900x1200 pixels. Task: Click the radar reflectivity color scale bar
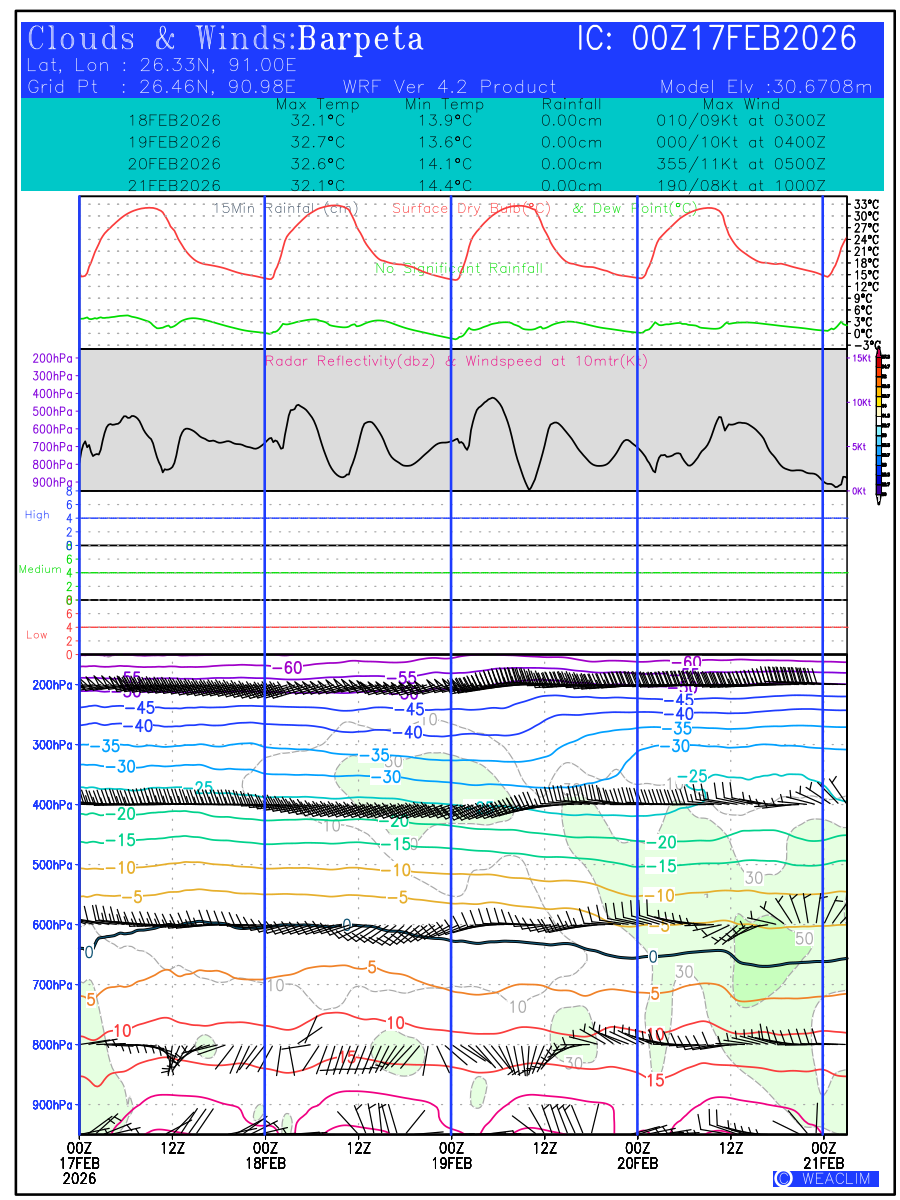(x=879, y=424)
